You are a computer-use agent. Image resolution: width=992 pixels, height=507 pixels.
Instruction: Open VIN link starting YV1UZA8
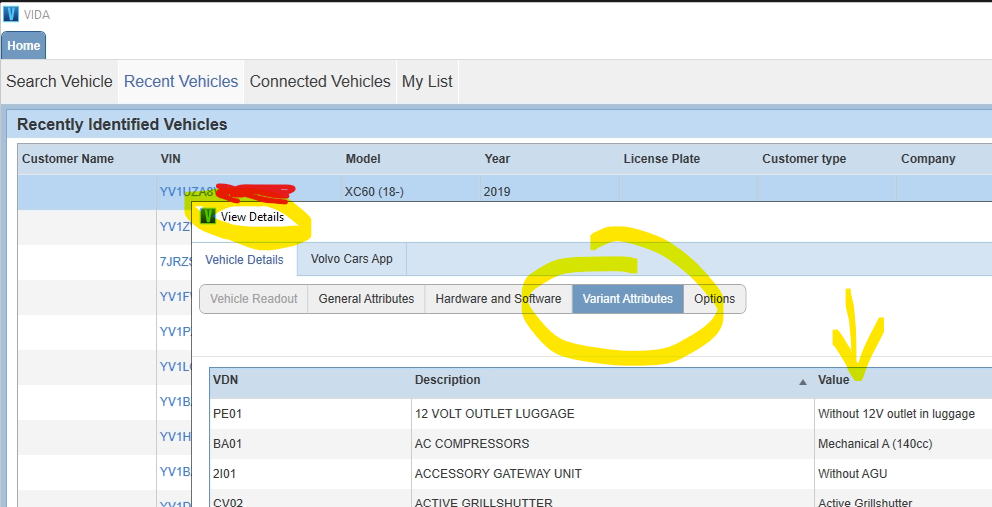click(188, 192)
